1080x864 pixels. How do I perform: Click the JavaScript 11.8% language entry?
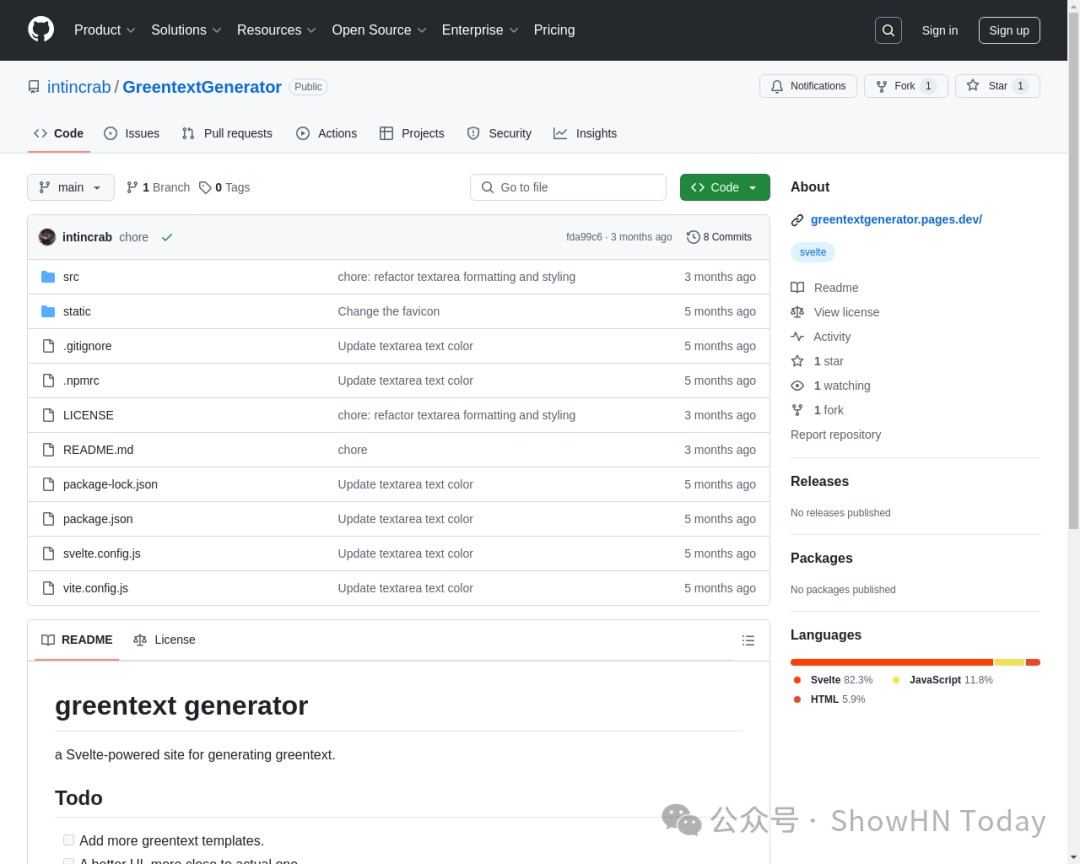[942, 680]
